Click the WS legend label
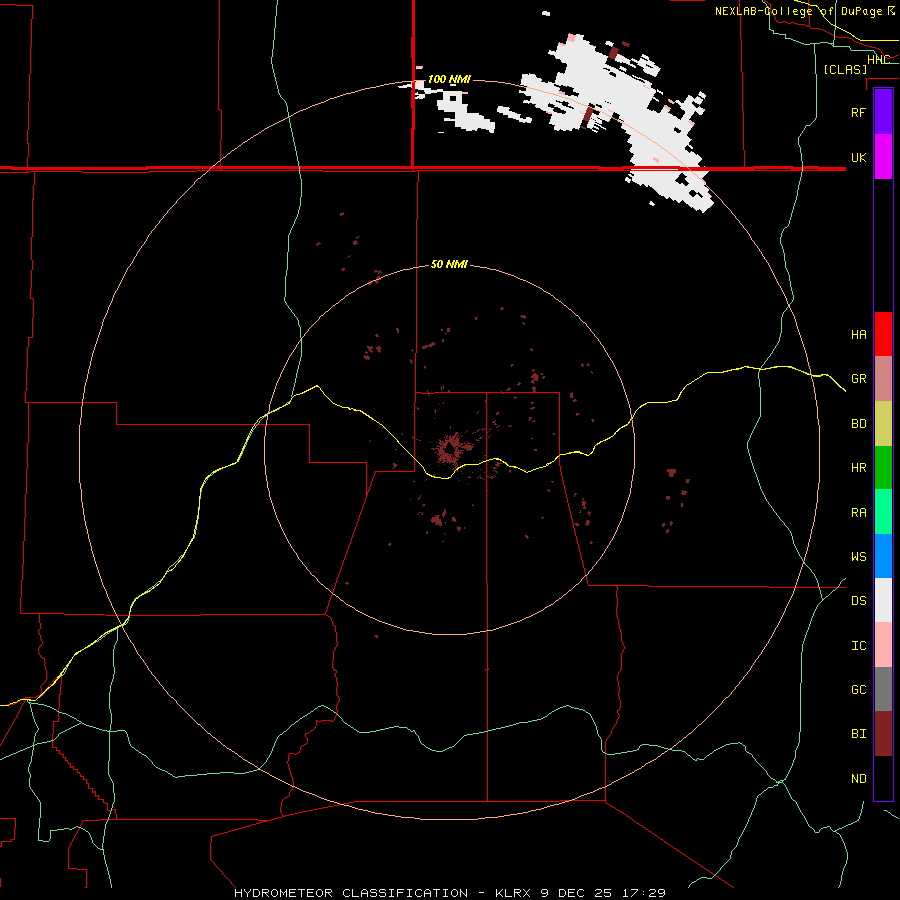The height and width of the screenshot is (900, 900). click(858, 556)
